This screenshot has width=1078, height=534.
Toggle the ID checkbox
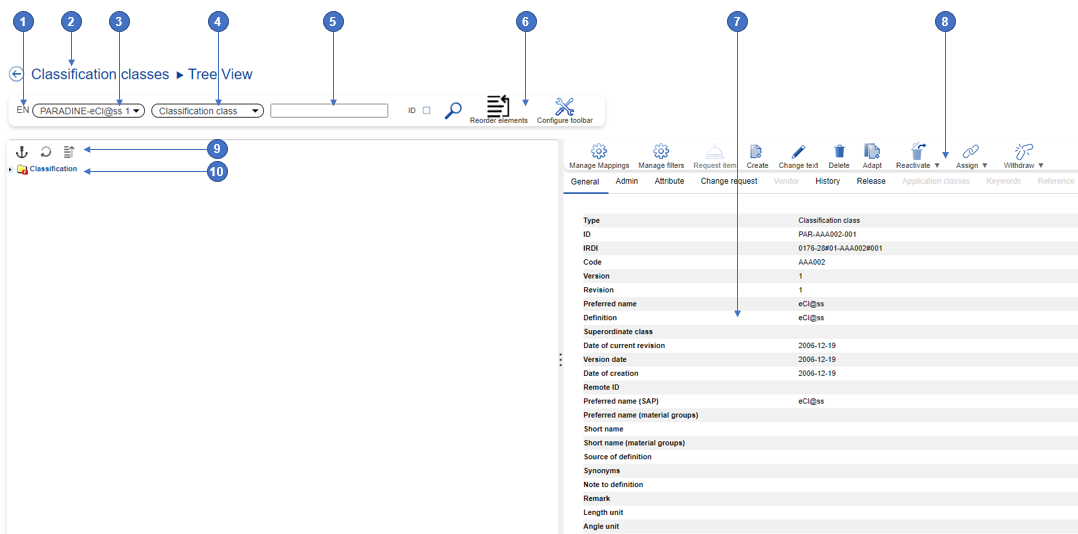coord(426,111)
